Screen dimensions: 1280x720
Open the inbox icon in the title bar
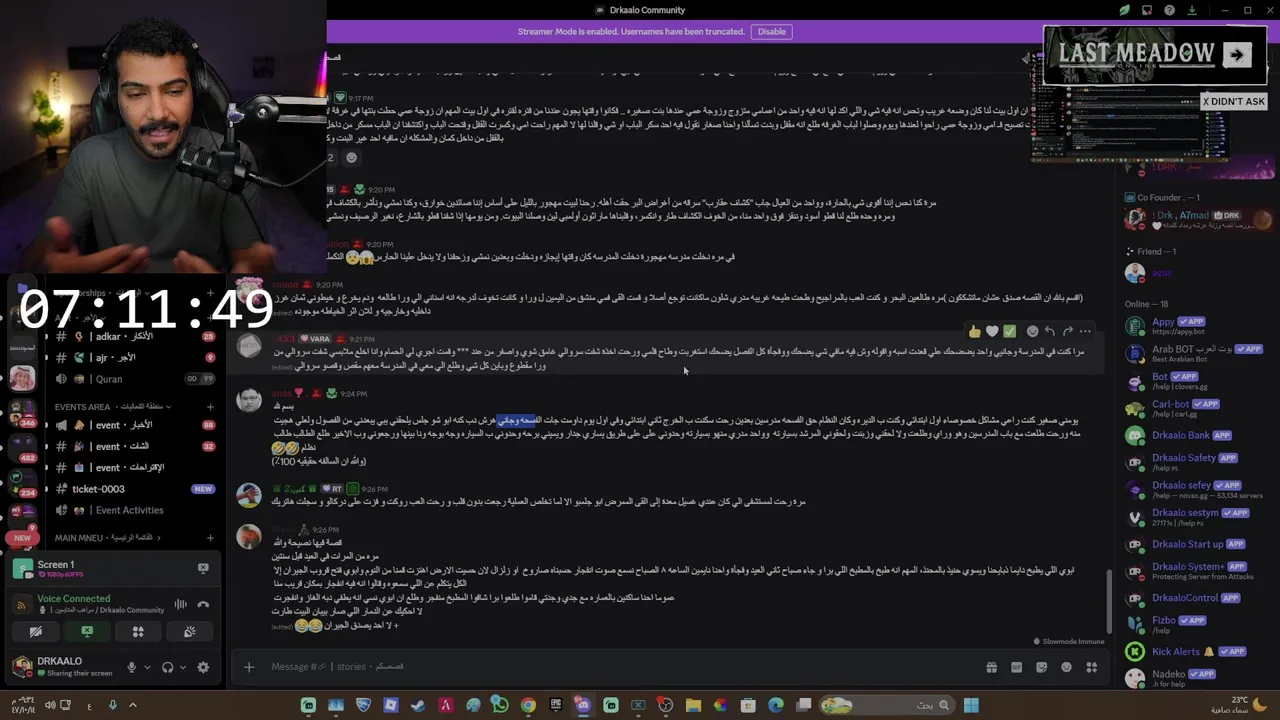point(1147,10)
